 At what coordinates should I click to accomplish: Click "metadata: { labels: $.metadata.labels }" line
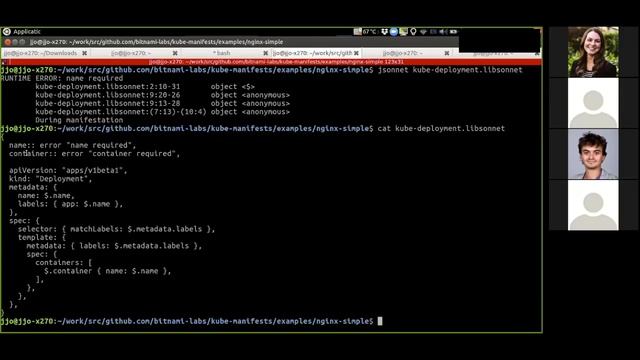114,246
